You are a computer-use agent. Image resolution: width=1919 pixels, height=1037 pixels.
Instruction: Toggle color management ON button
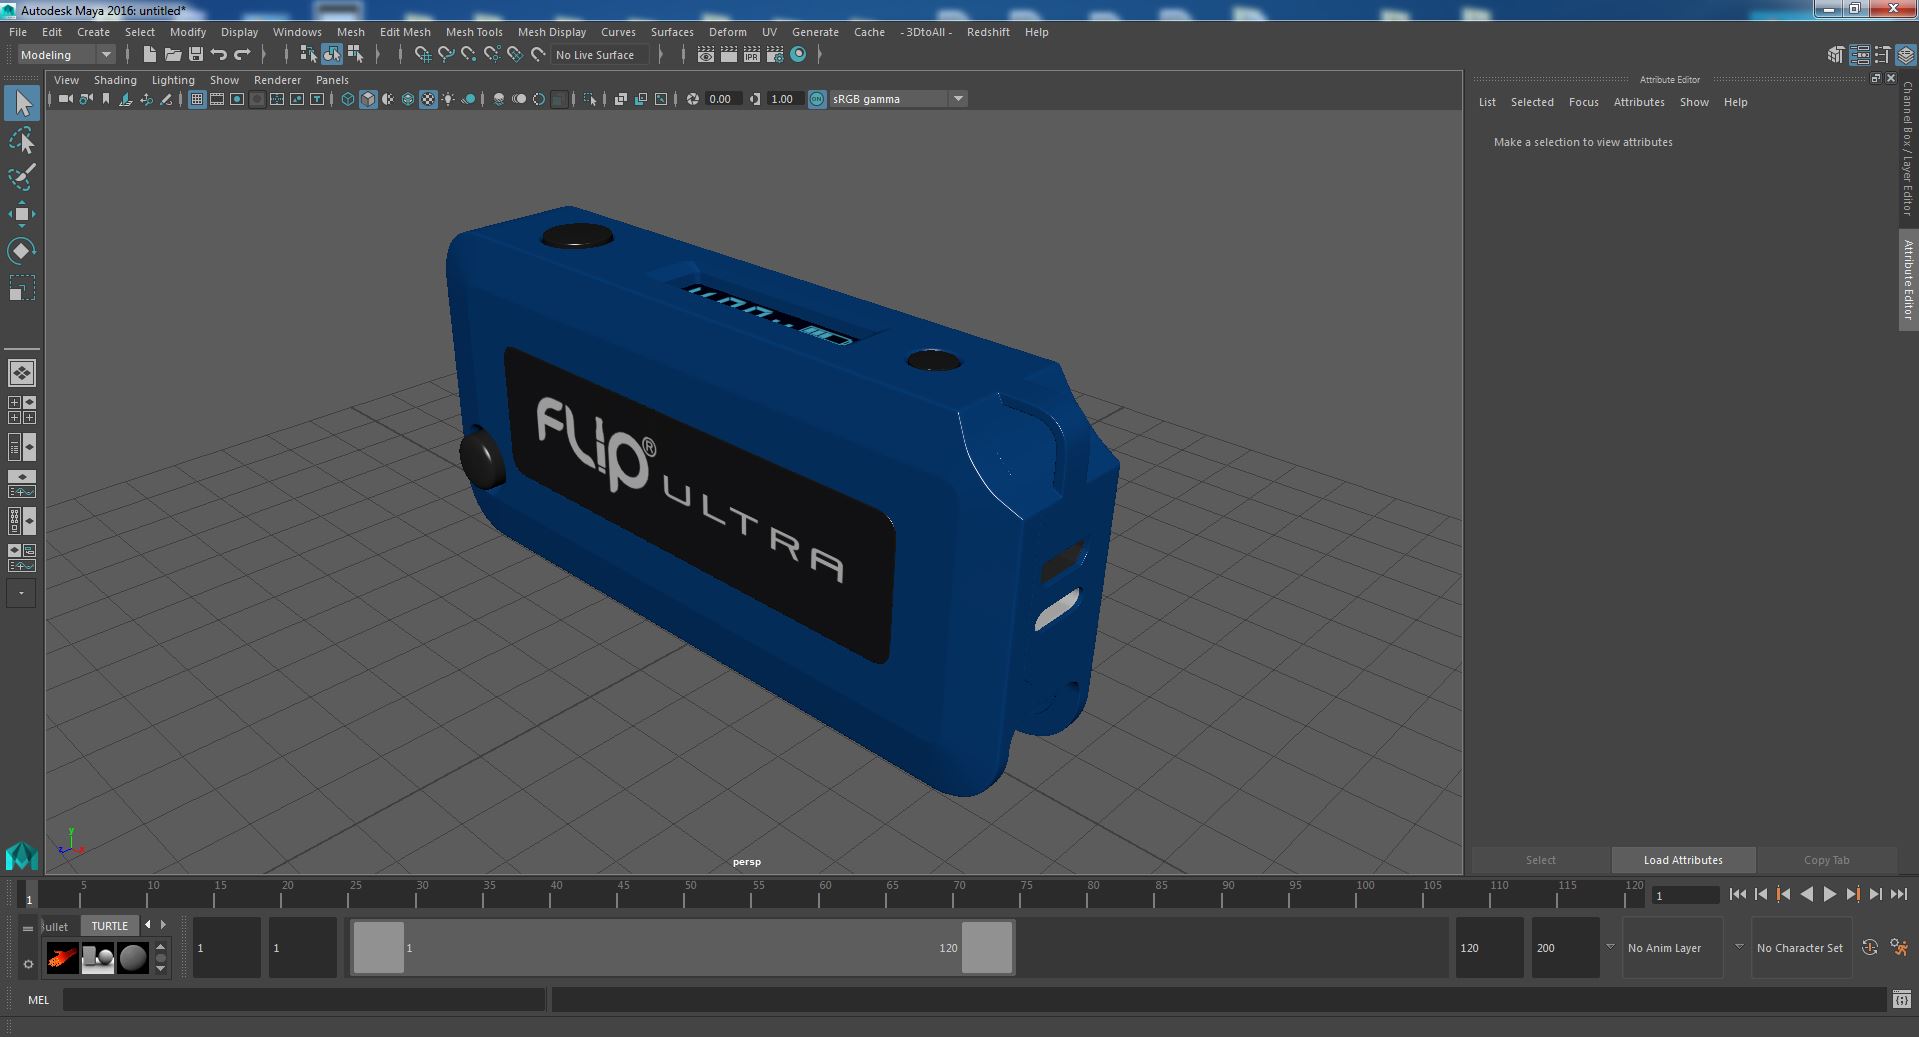(817, 99)
